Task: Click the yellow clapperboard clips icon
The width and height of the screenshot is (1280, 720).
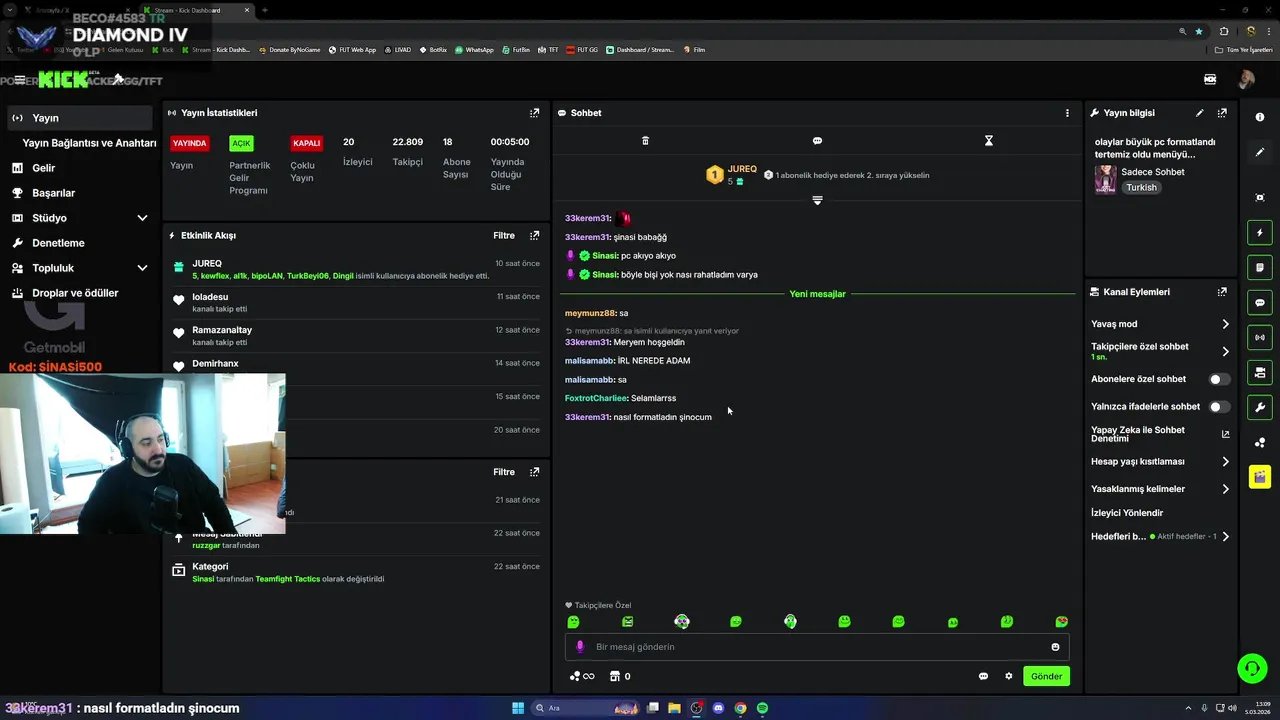Action: point(1260,477)
